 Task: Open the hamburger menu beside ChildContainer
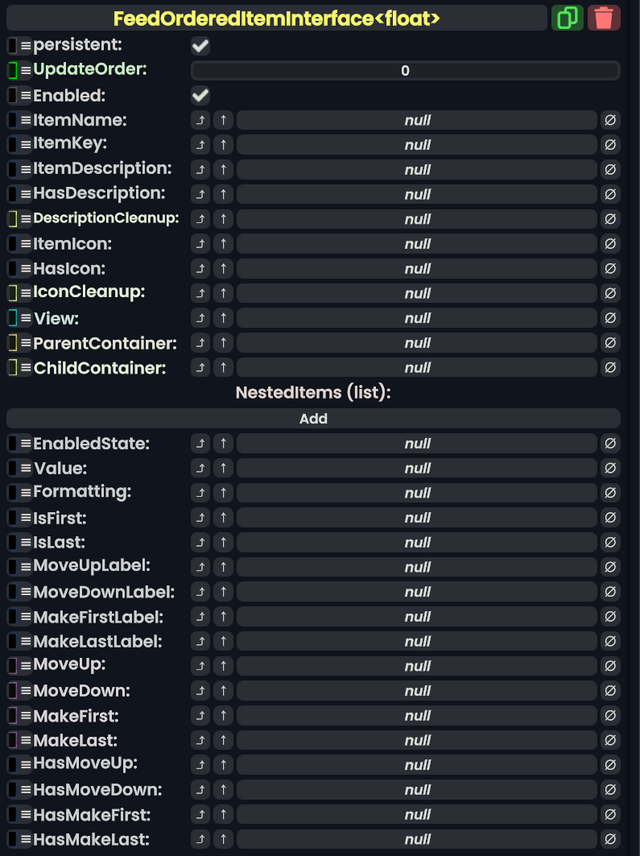28,367
